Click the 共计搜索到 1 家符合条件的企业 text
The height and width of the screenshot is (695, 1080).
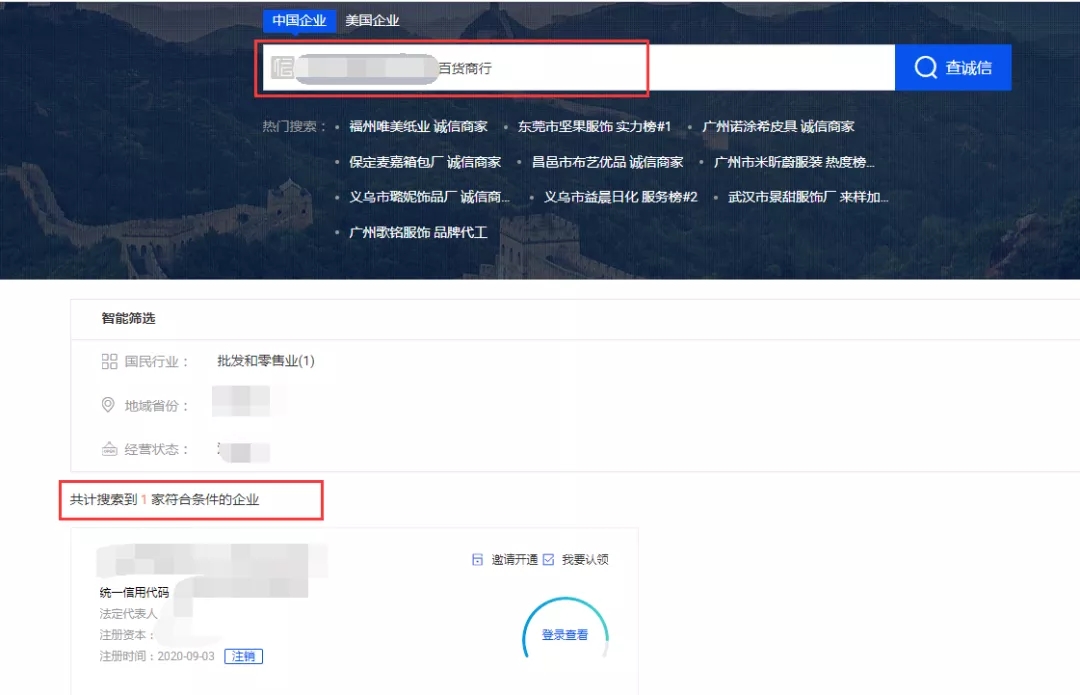(165, 499)
